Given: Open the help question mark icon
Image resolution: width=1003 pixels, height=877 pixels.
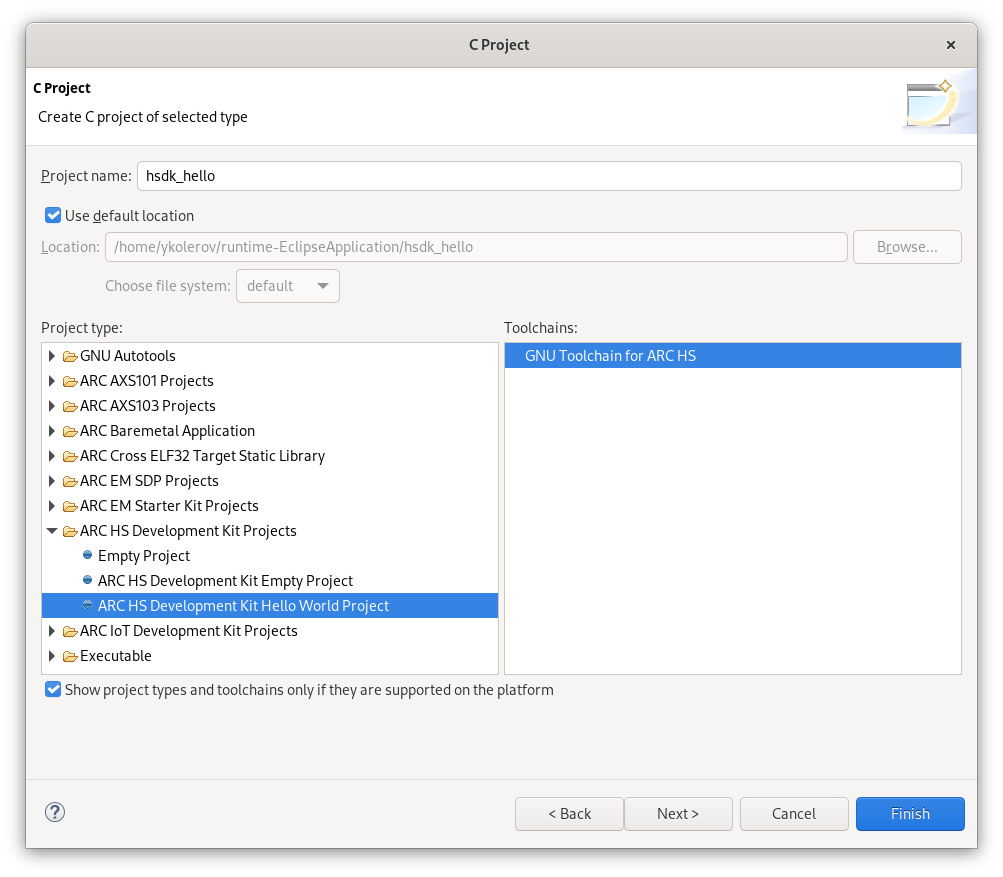Looking at the screenshot, I should pyautogui.click(x=54, y=812).
